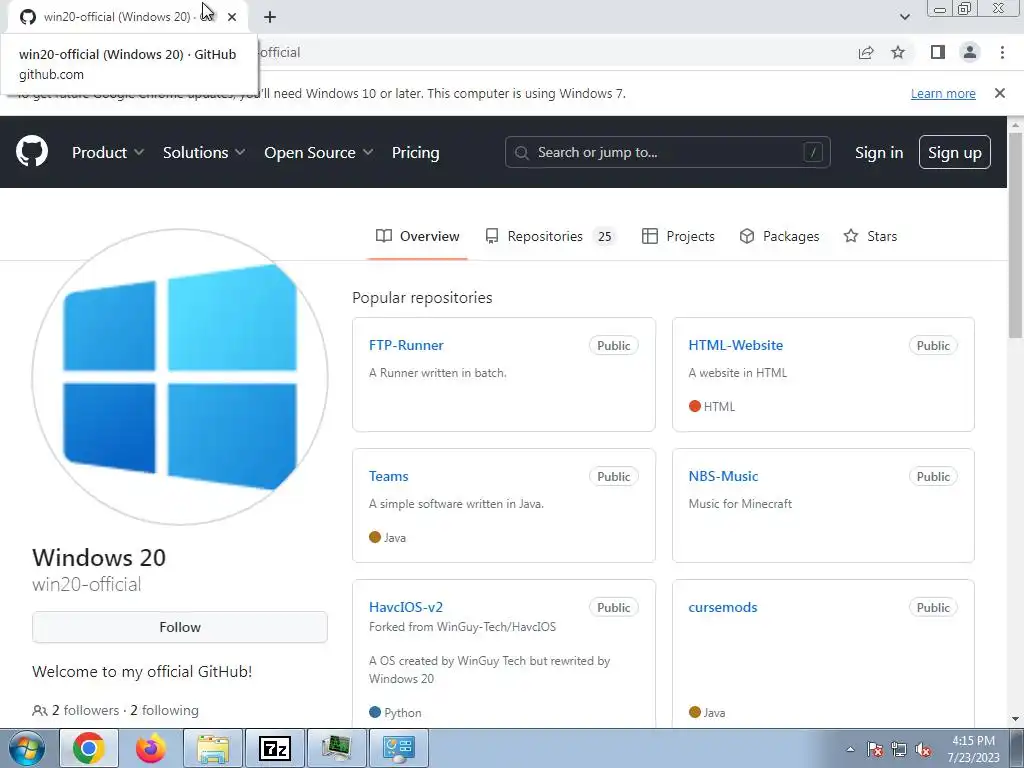Focus the Search or jump to field
The height and width of the screenshot is (768, 1024).
coord(667,152)
